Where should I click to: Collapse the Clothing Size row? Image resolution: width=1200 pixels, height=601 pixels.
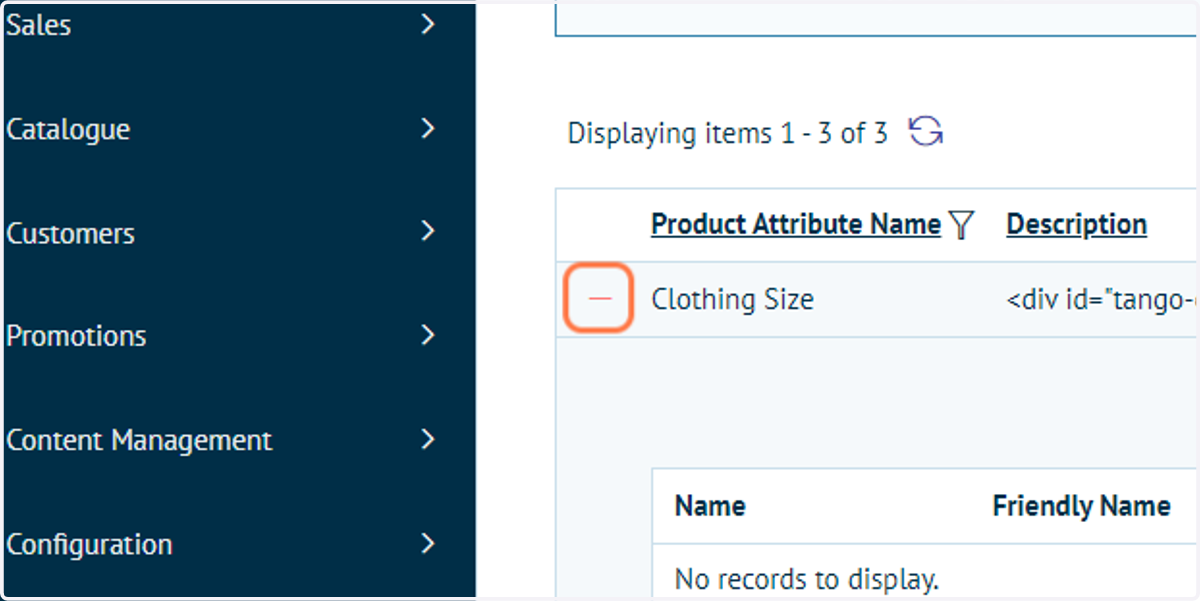click(600, 299)
